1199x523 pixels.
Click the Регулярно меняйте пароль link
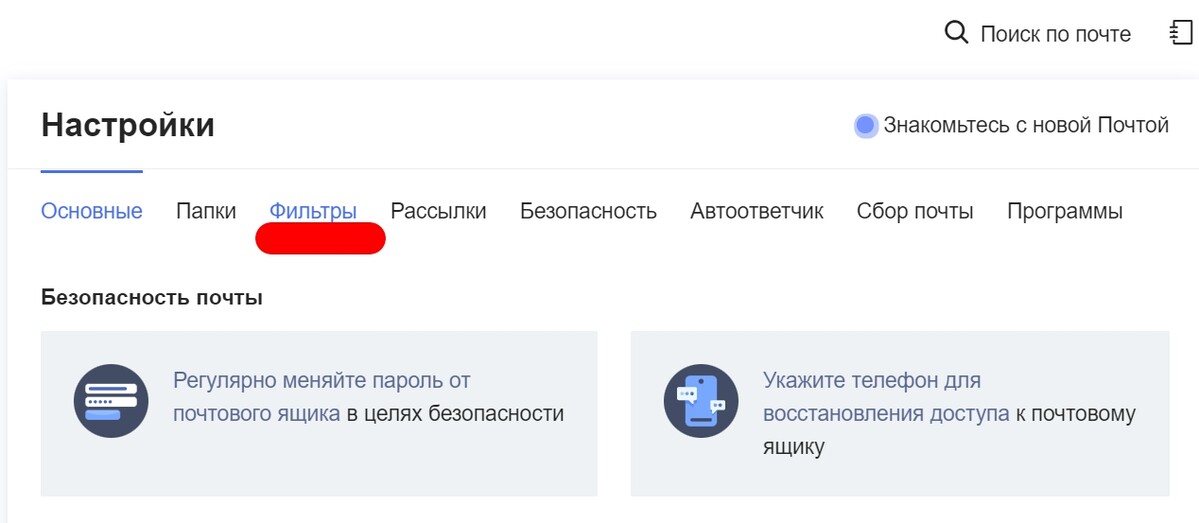pos(321,381)
